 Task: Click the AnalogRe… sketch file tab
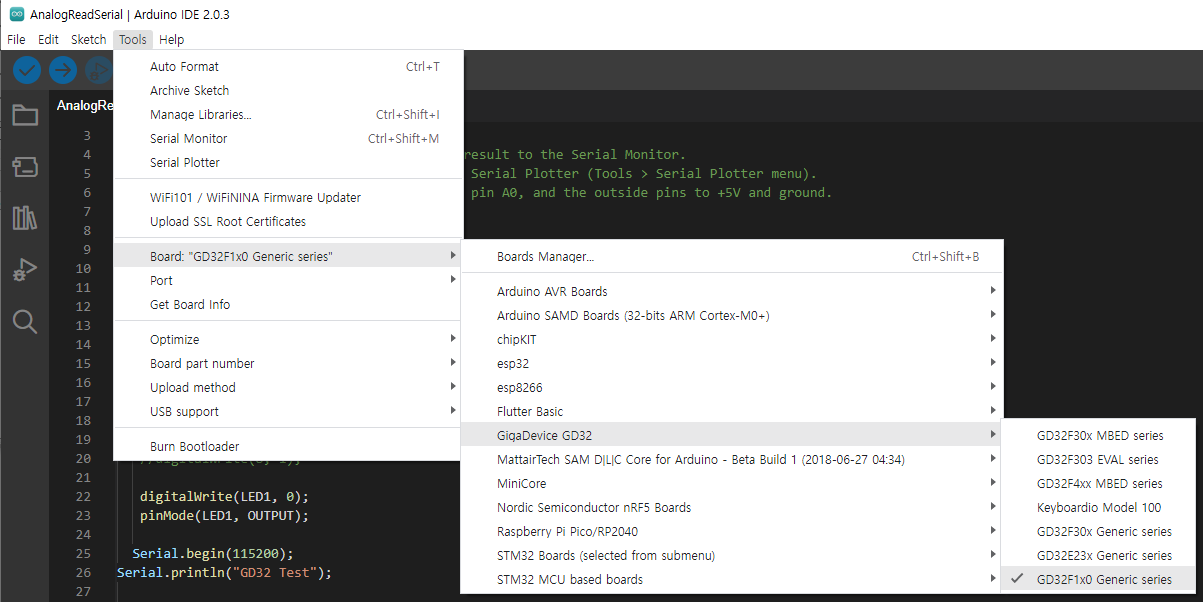point(82,105)
